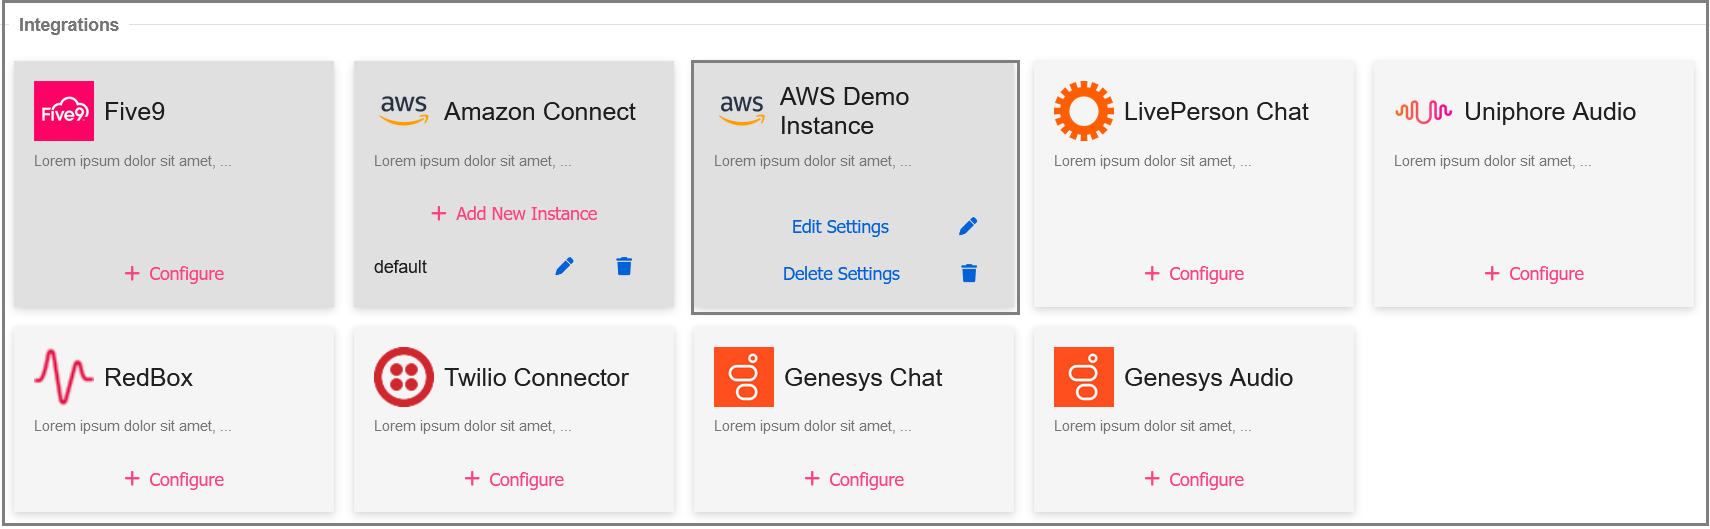Click the Amazon Connect description text

pyautogui.click(x=473, y=161)
